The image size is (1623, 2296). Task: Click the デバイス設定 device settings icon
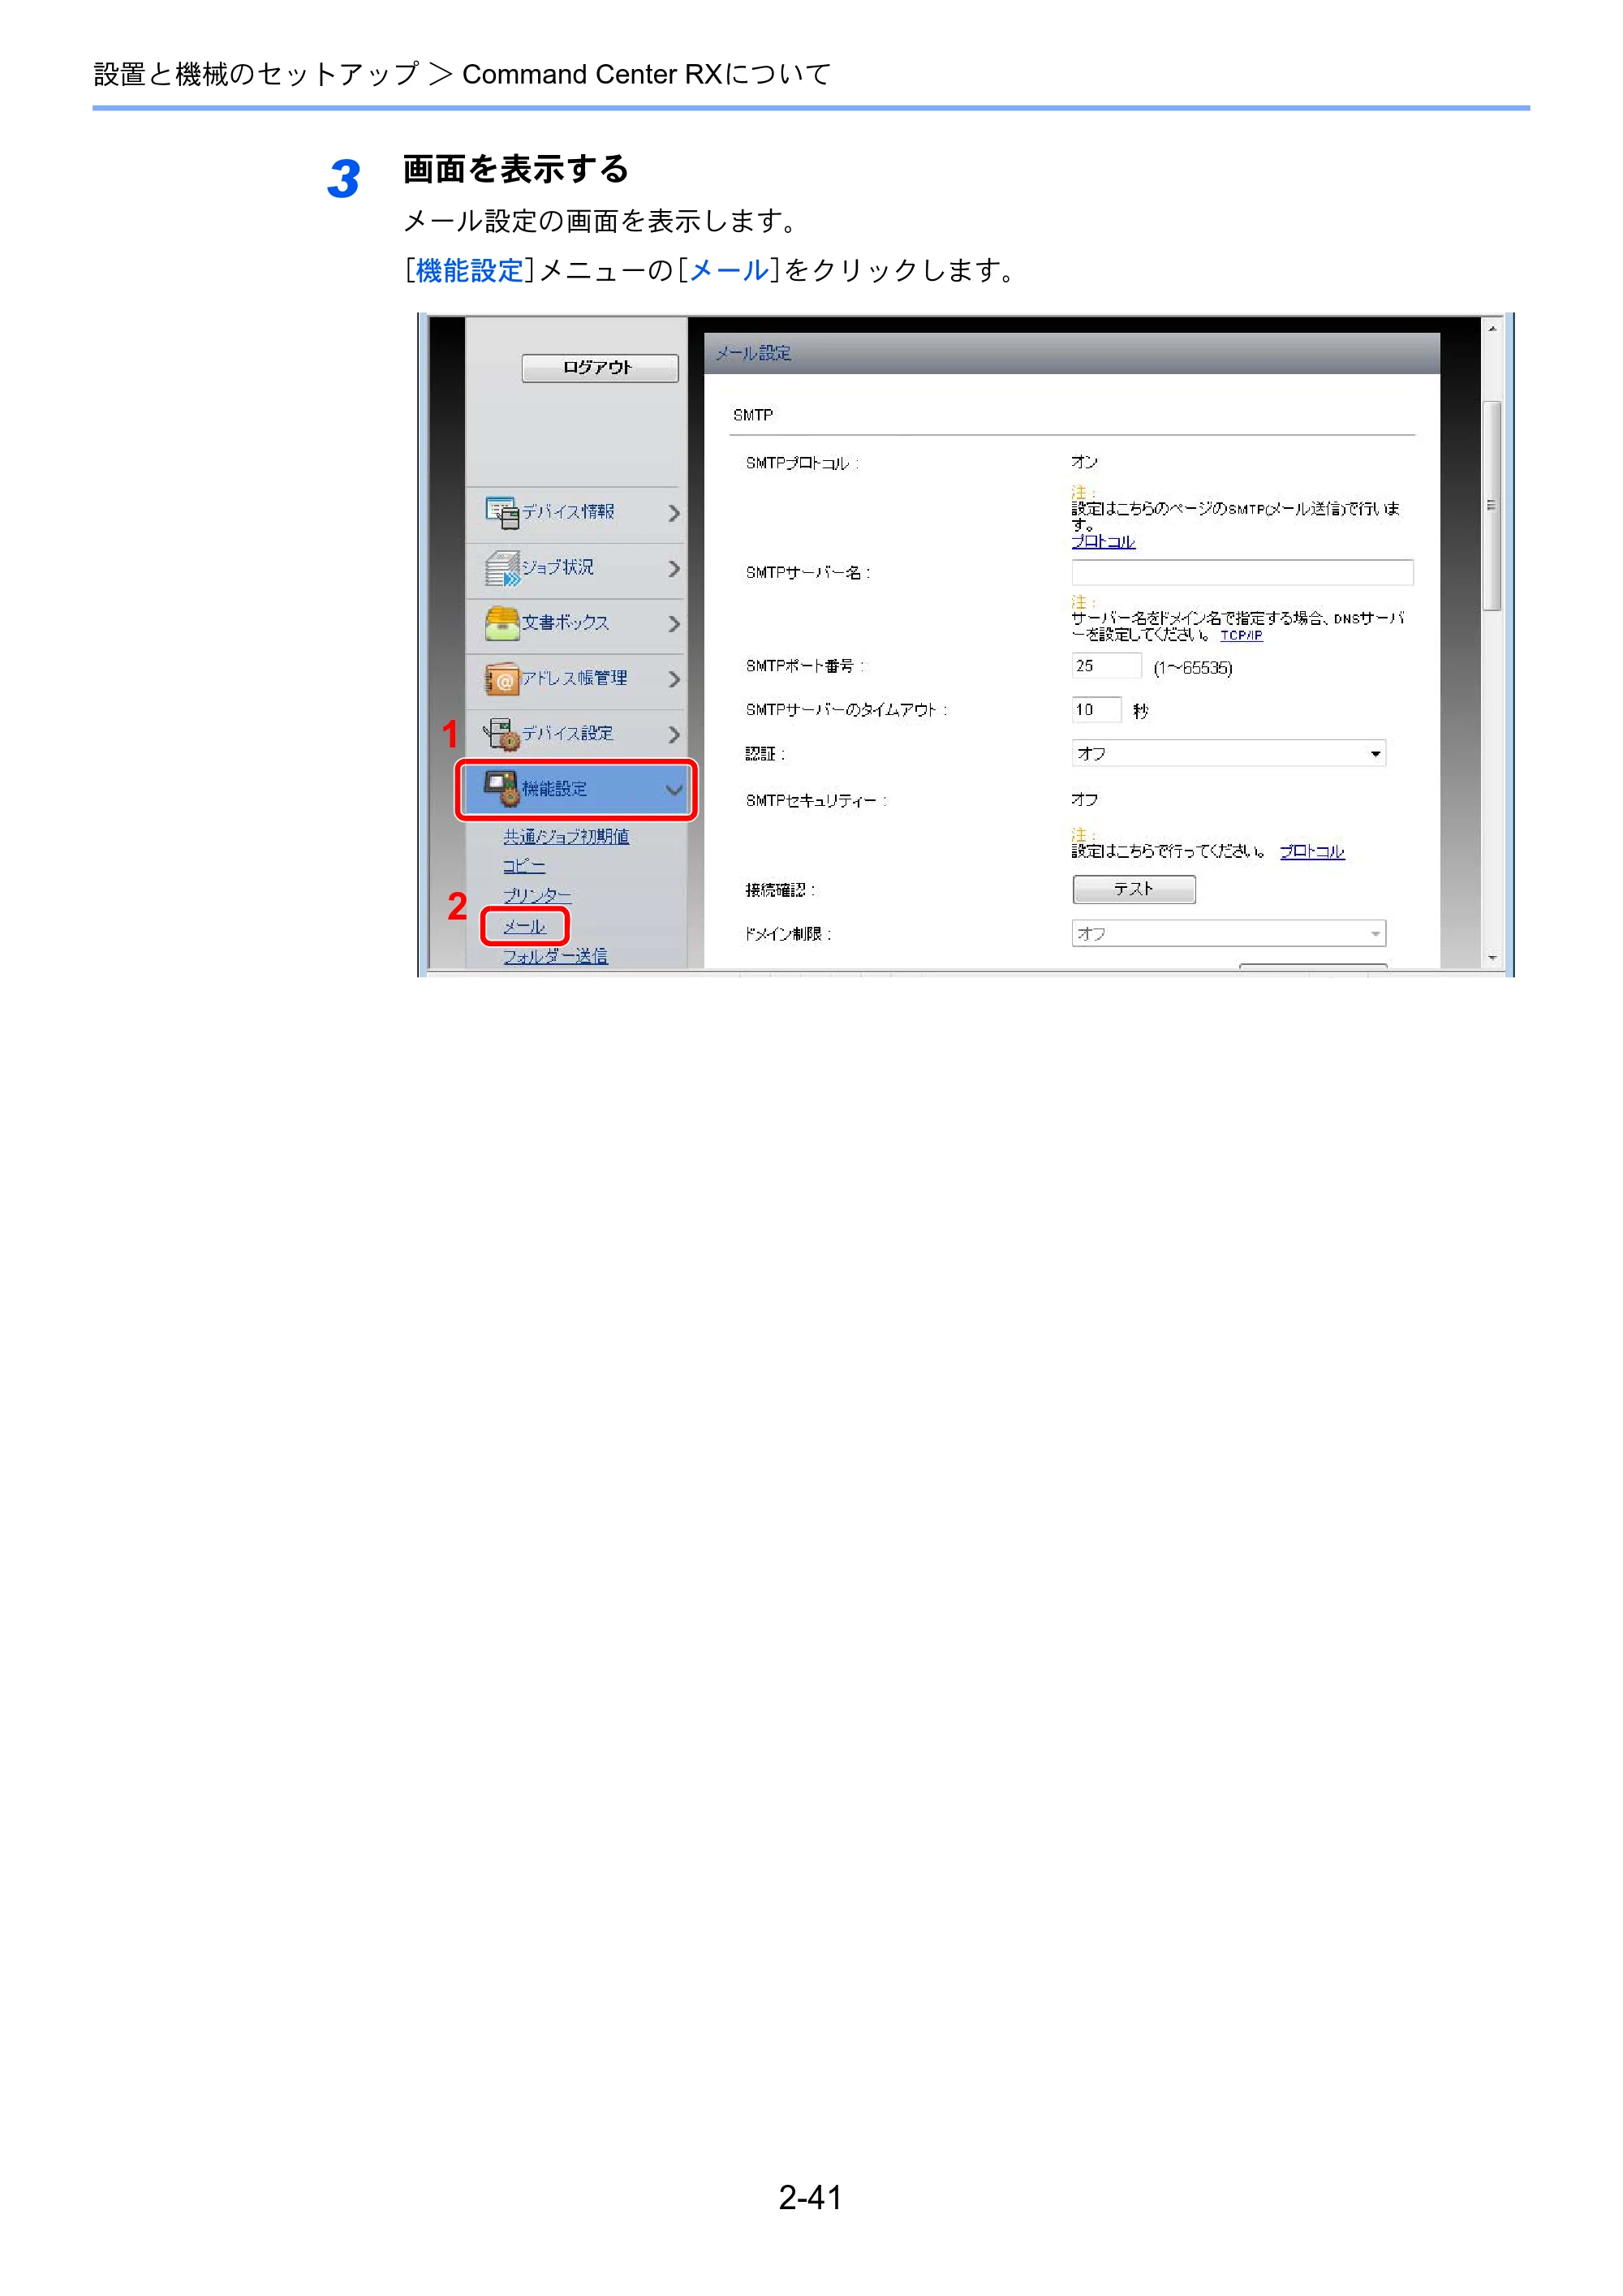[502, 734]
